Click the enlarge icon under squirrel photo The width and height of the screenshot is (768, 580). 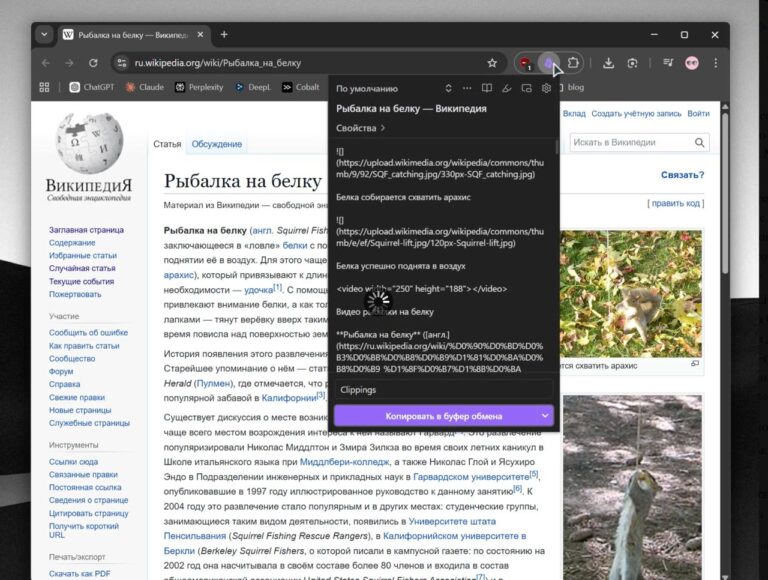coord(695,364)
